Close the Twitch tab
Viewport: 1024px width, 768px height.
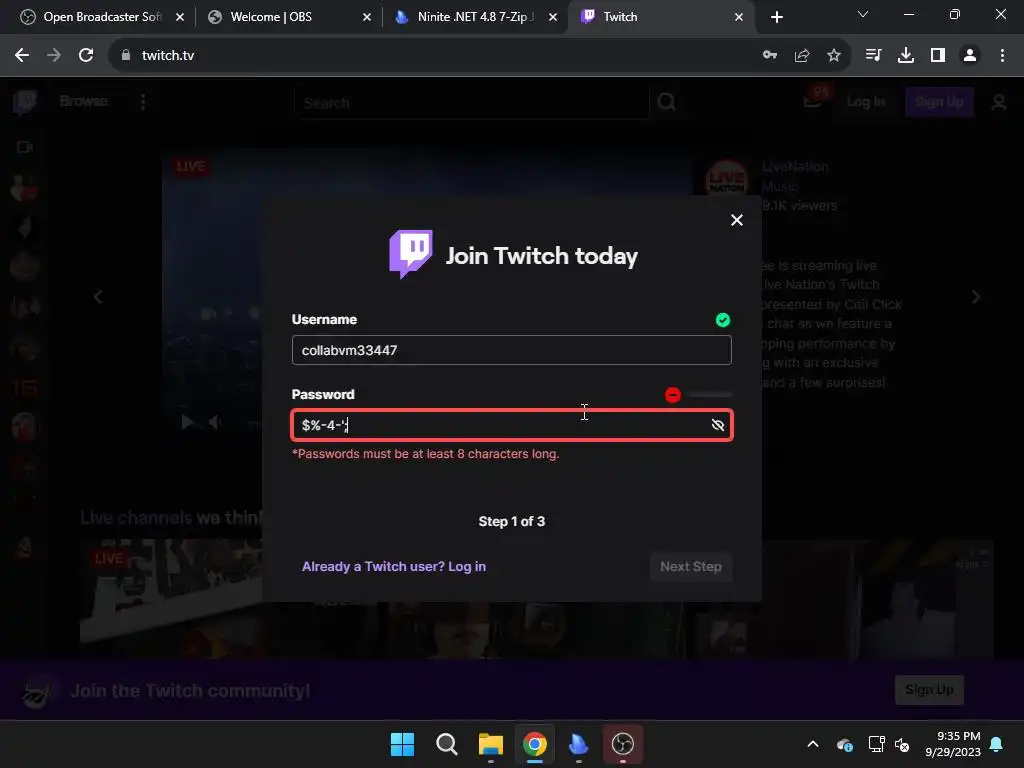[x=739, y=17]
